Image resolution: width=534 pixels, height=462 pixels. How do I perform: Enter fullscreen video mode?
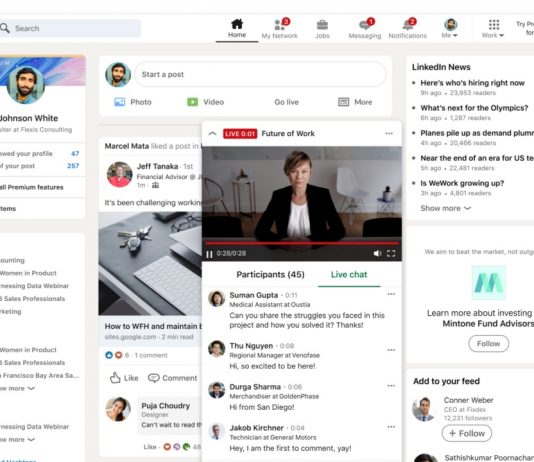(x=391, y=254)
